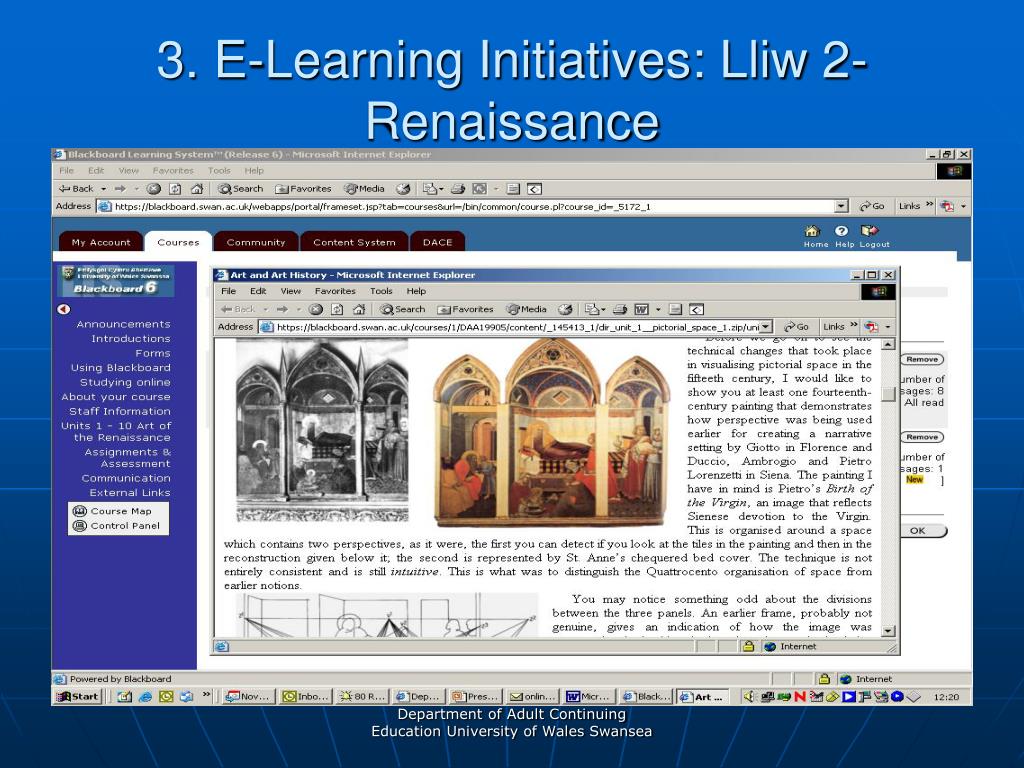This screenshot has width=1024, height=768.
Task: Switch to DACE tab
Action: click(x=438, y=242)
